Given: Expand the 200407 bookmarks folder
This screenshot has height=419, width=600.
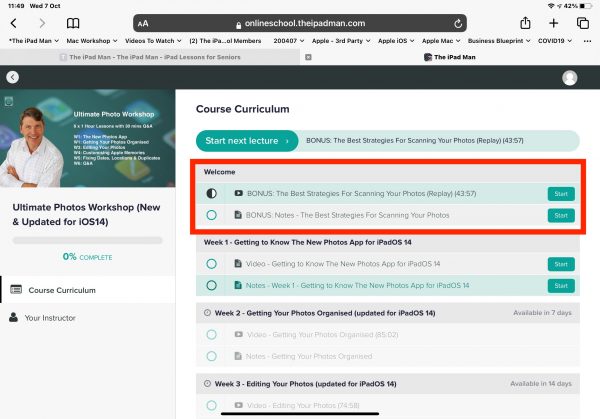Looking at the screenshot, I should click(289, 41).
